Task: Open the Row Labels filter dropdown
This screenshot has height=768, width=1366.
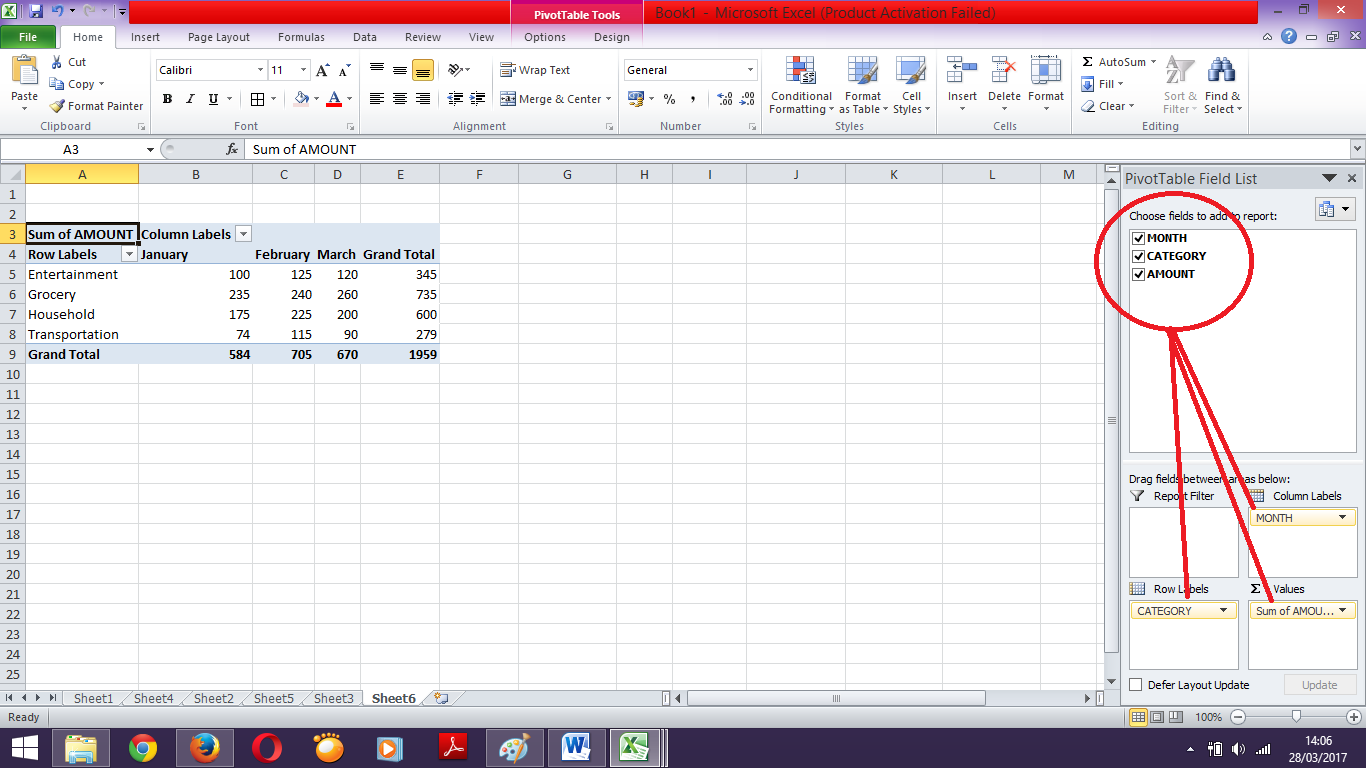Action: pyautogui.click(x=129, y=254)
